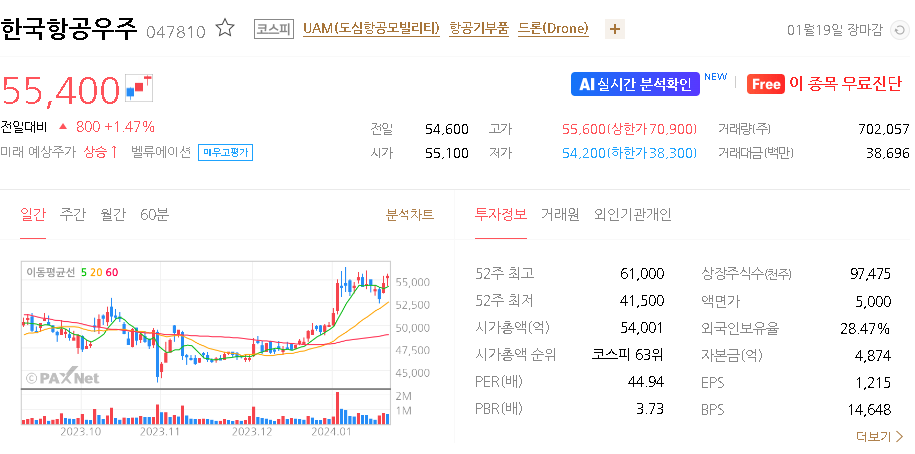Viewport: 915px width, 454px height.
Task: Click AI 실시간 분석확인 button
Action: pos(635,84)
